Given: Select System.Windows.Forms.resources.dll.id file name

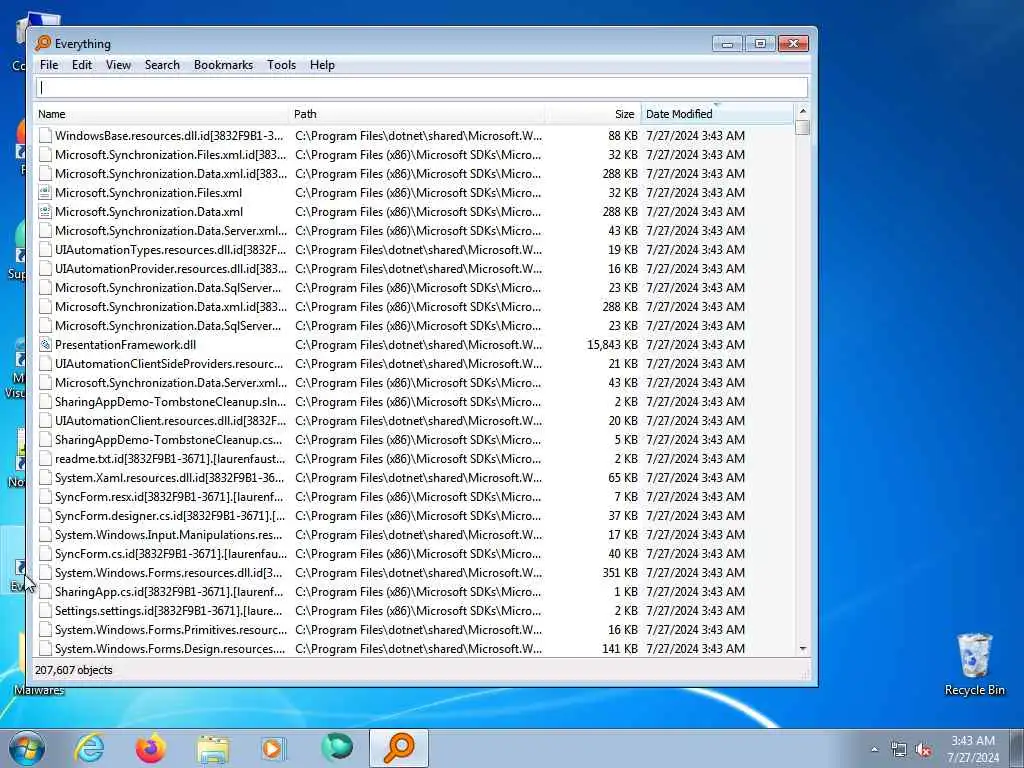Looking at the screenshot, I should pyautogui.click(x=168, y=572).
